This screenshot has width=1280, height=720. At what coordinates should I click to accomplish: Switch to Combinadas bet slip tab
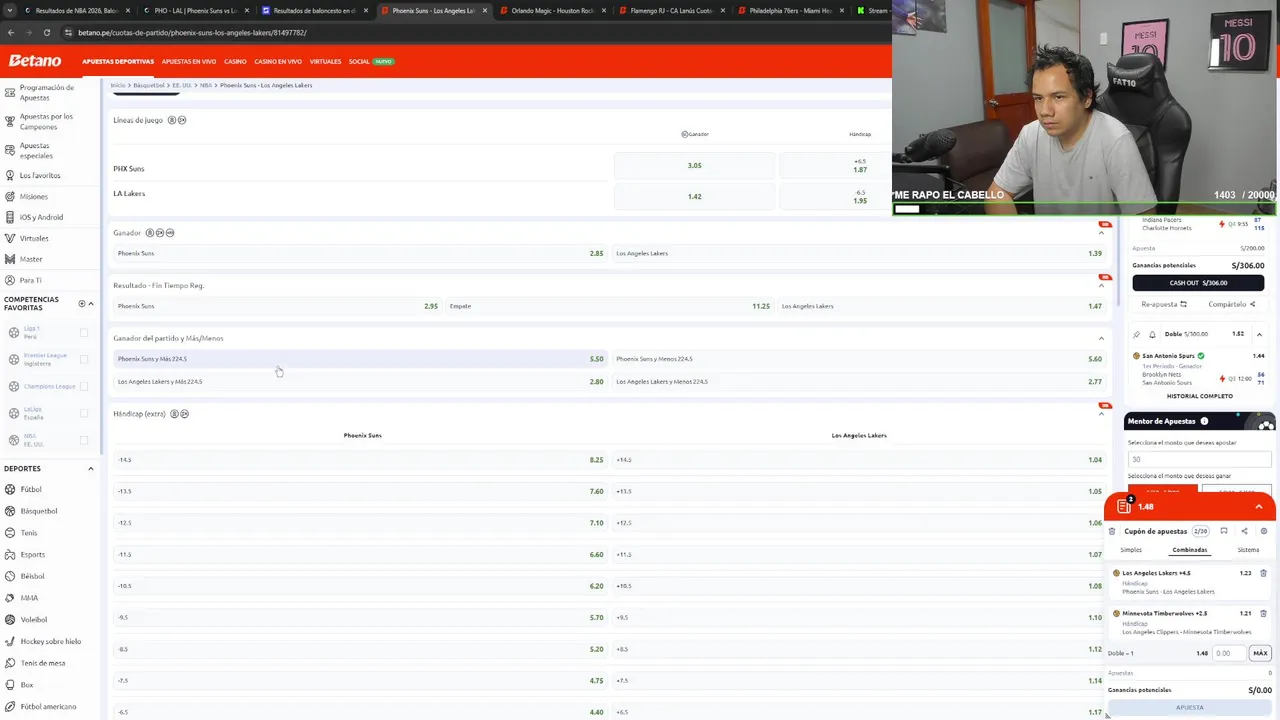click(1190, 550)
